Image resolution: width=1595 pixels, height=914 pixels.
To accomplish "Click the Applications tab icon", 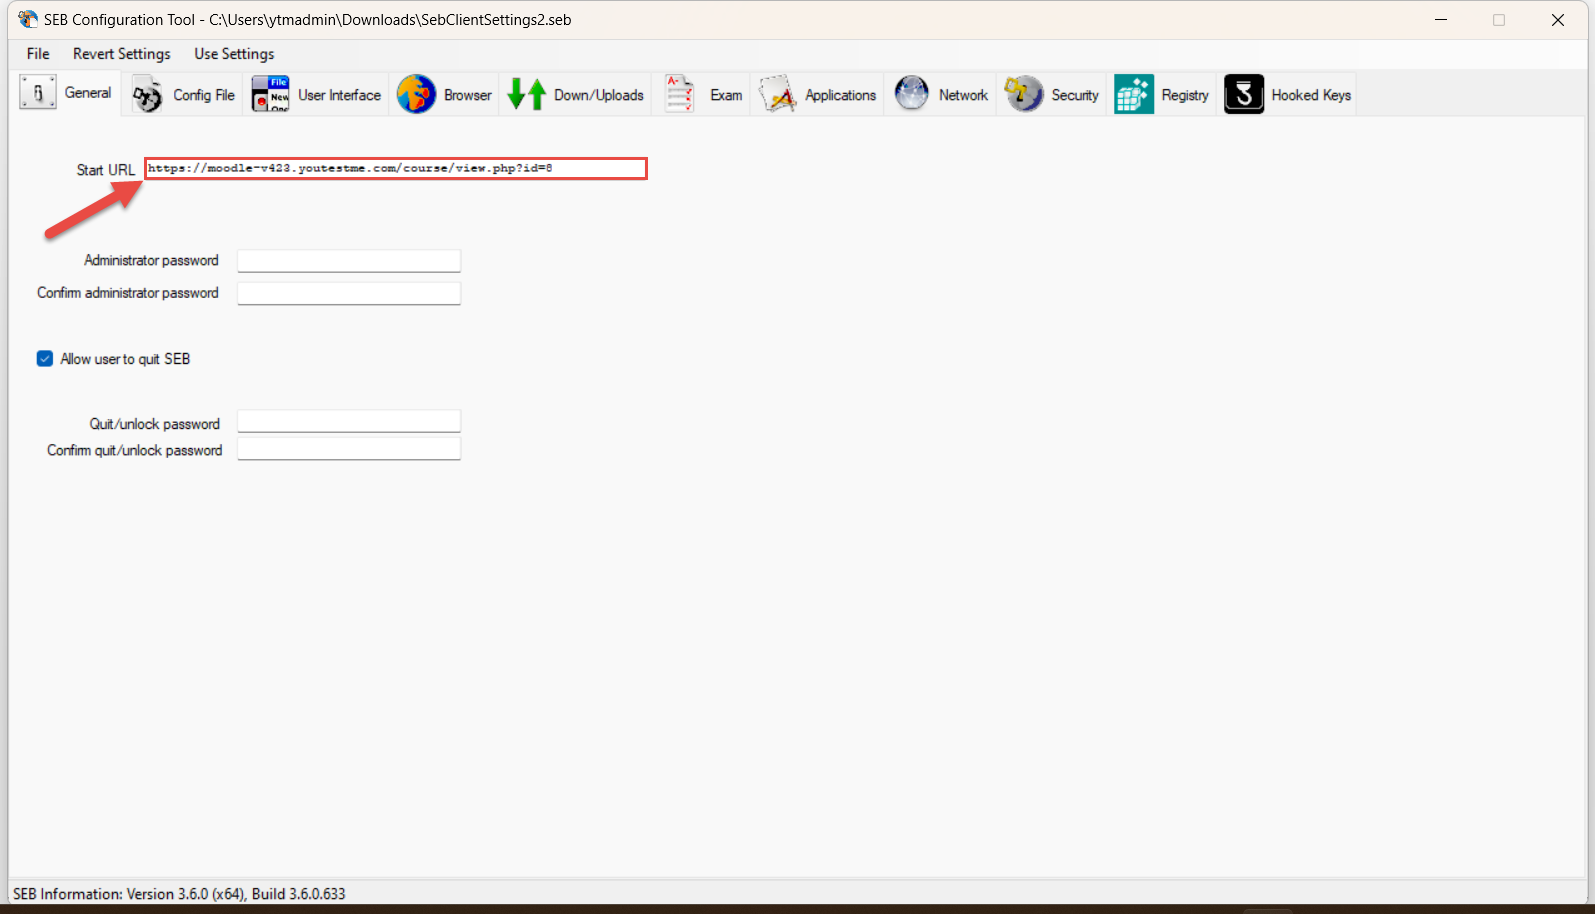I will [777, 95].
